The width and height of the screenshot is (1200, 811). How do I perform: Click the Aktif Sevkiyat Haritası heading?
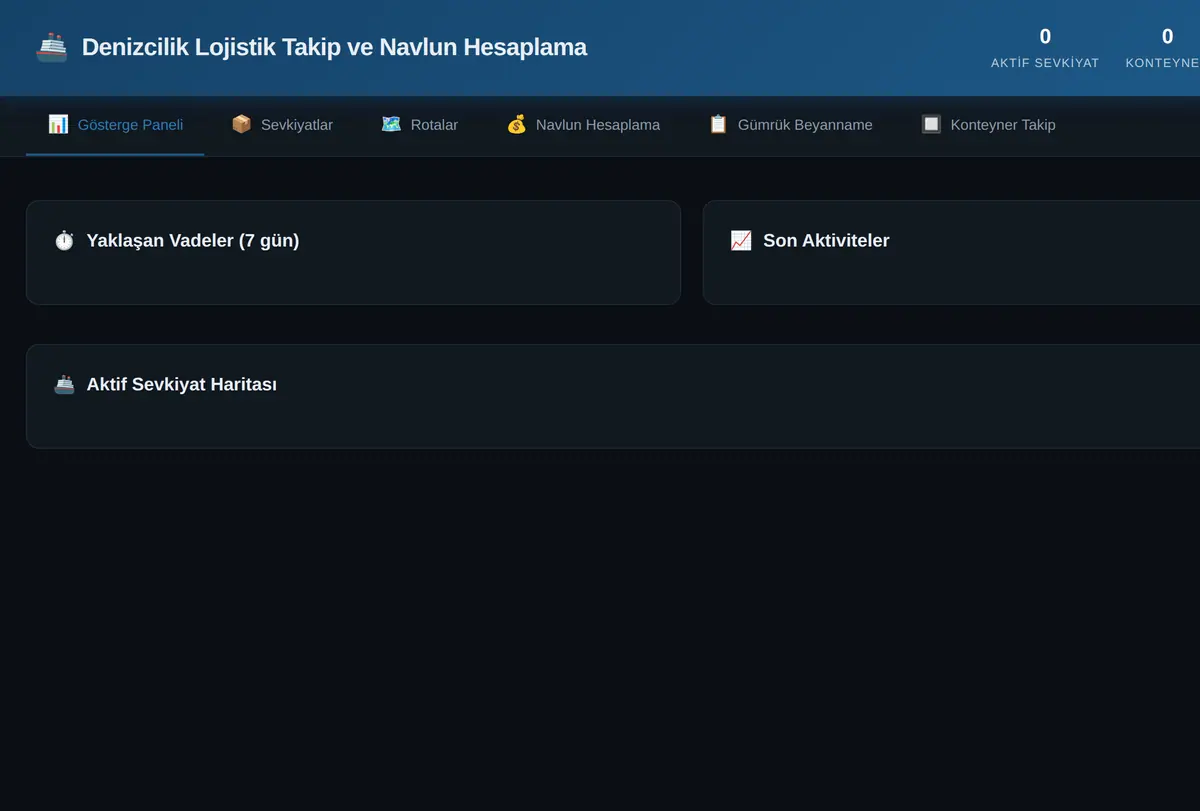(182, 385)
